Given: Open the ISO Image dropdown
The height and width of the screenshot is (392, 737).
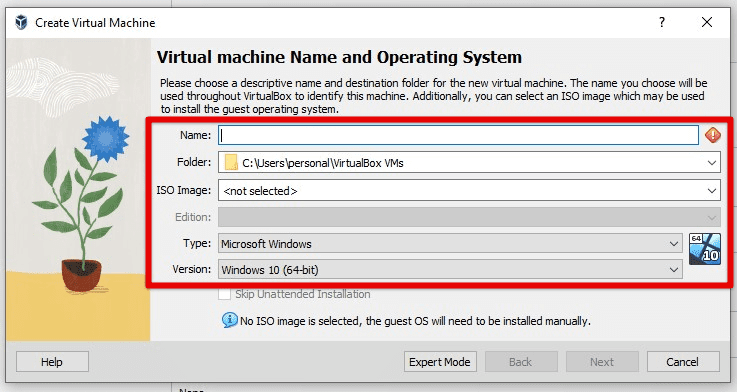Looking at the screenshot, I should pos(469,191).
